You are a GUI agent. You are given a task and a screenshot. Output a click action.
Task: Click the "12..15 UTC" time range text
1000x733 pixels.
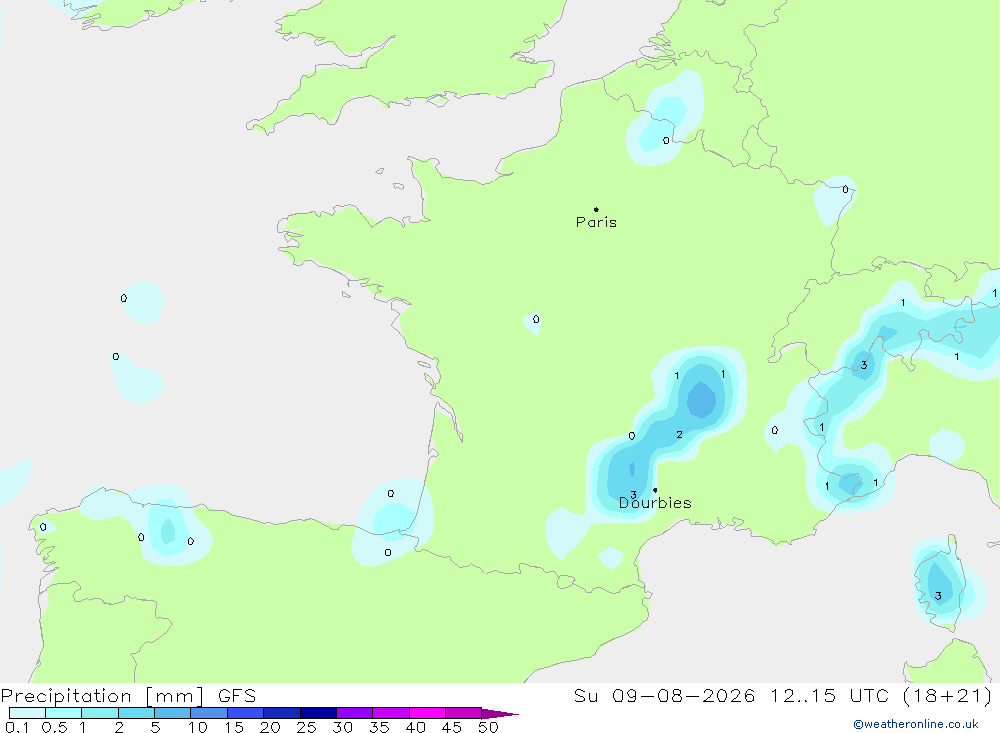pyautogui.click(x=829, y=696)
